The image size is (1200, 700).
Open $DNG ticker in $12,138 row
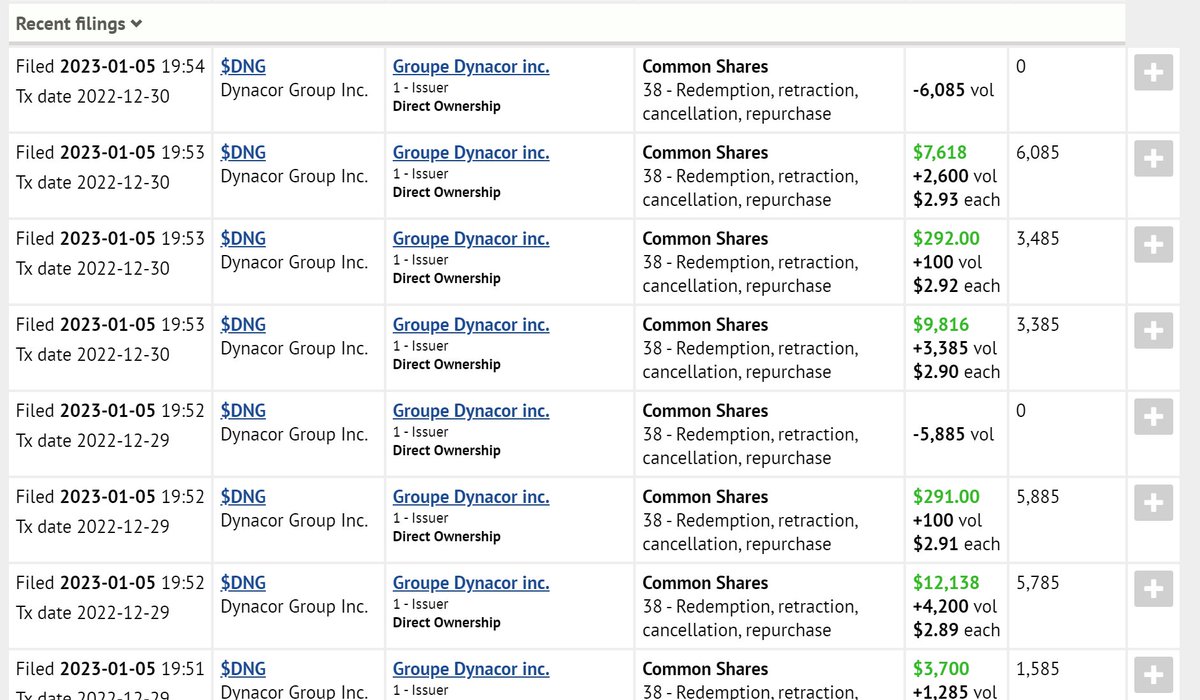[x=243, y=583]
